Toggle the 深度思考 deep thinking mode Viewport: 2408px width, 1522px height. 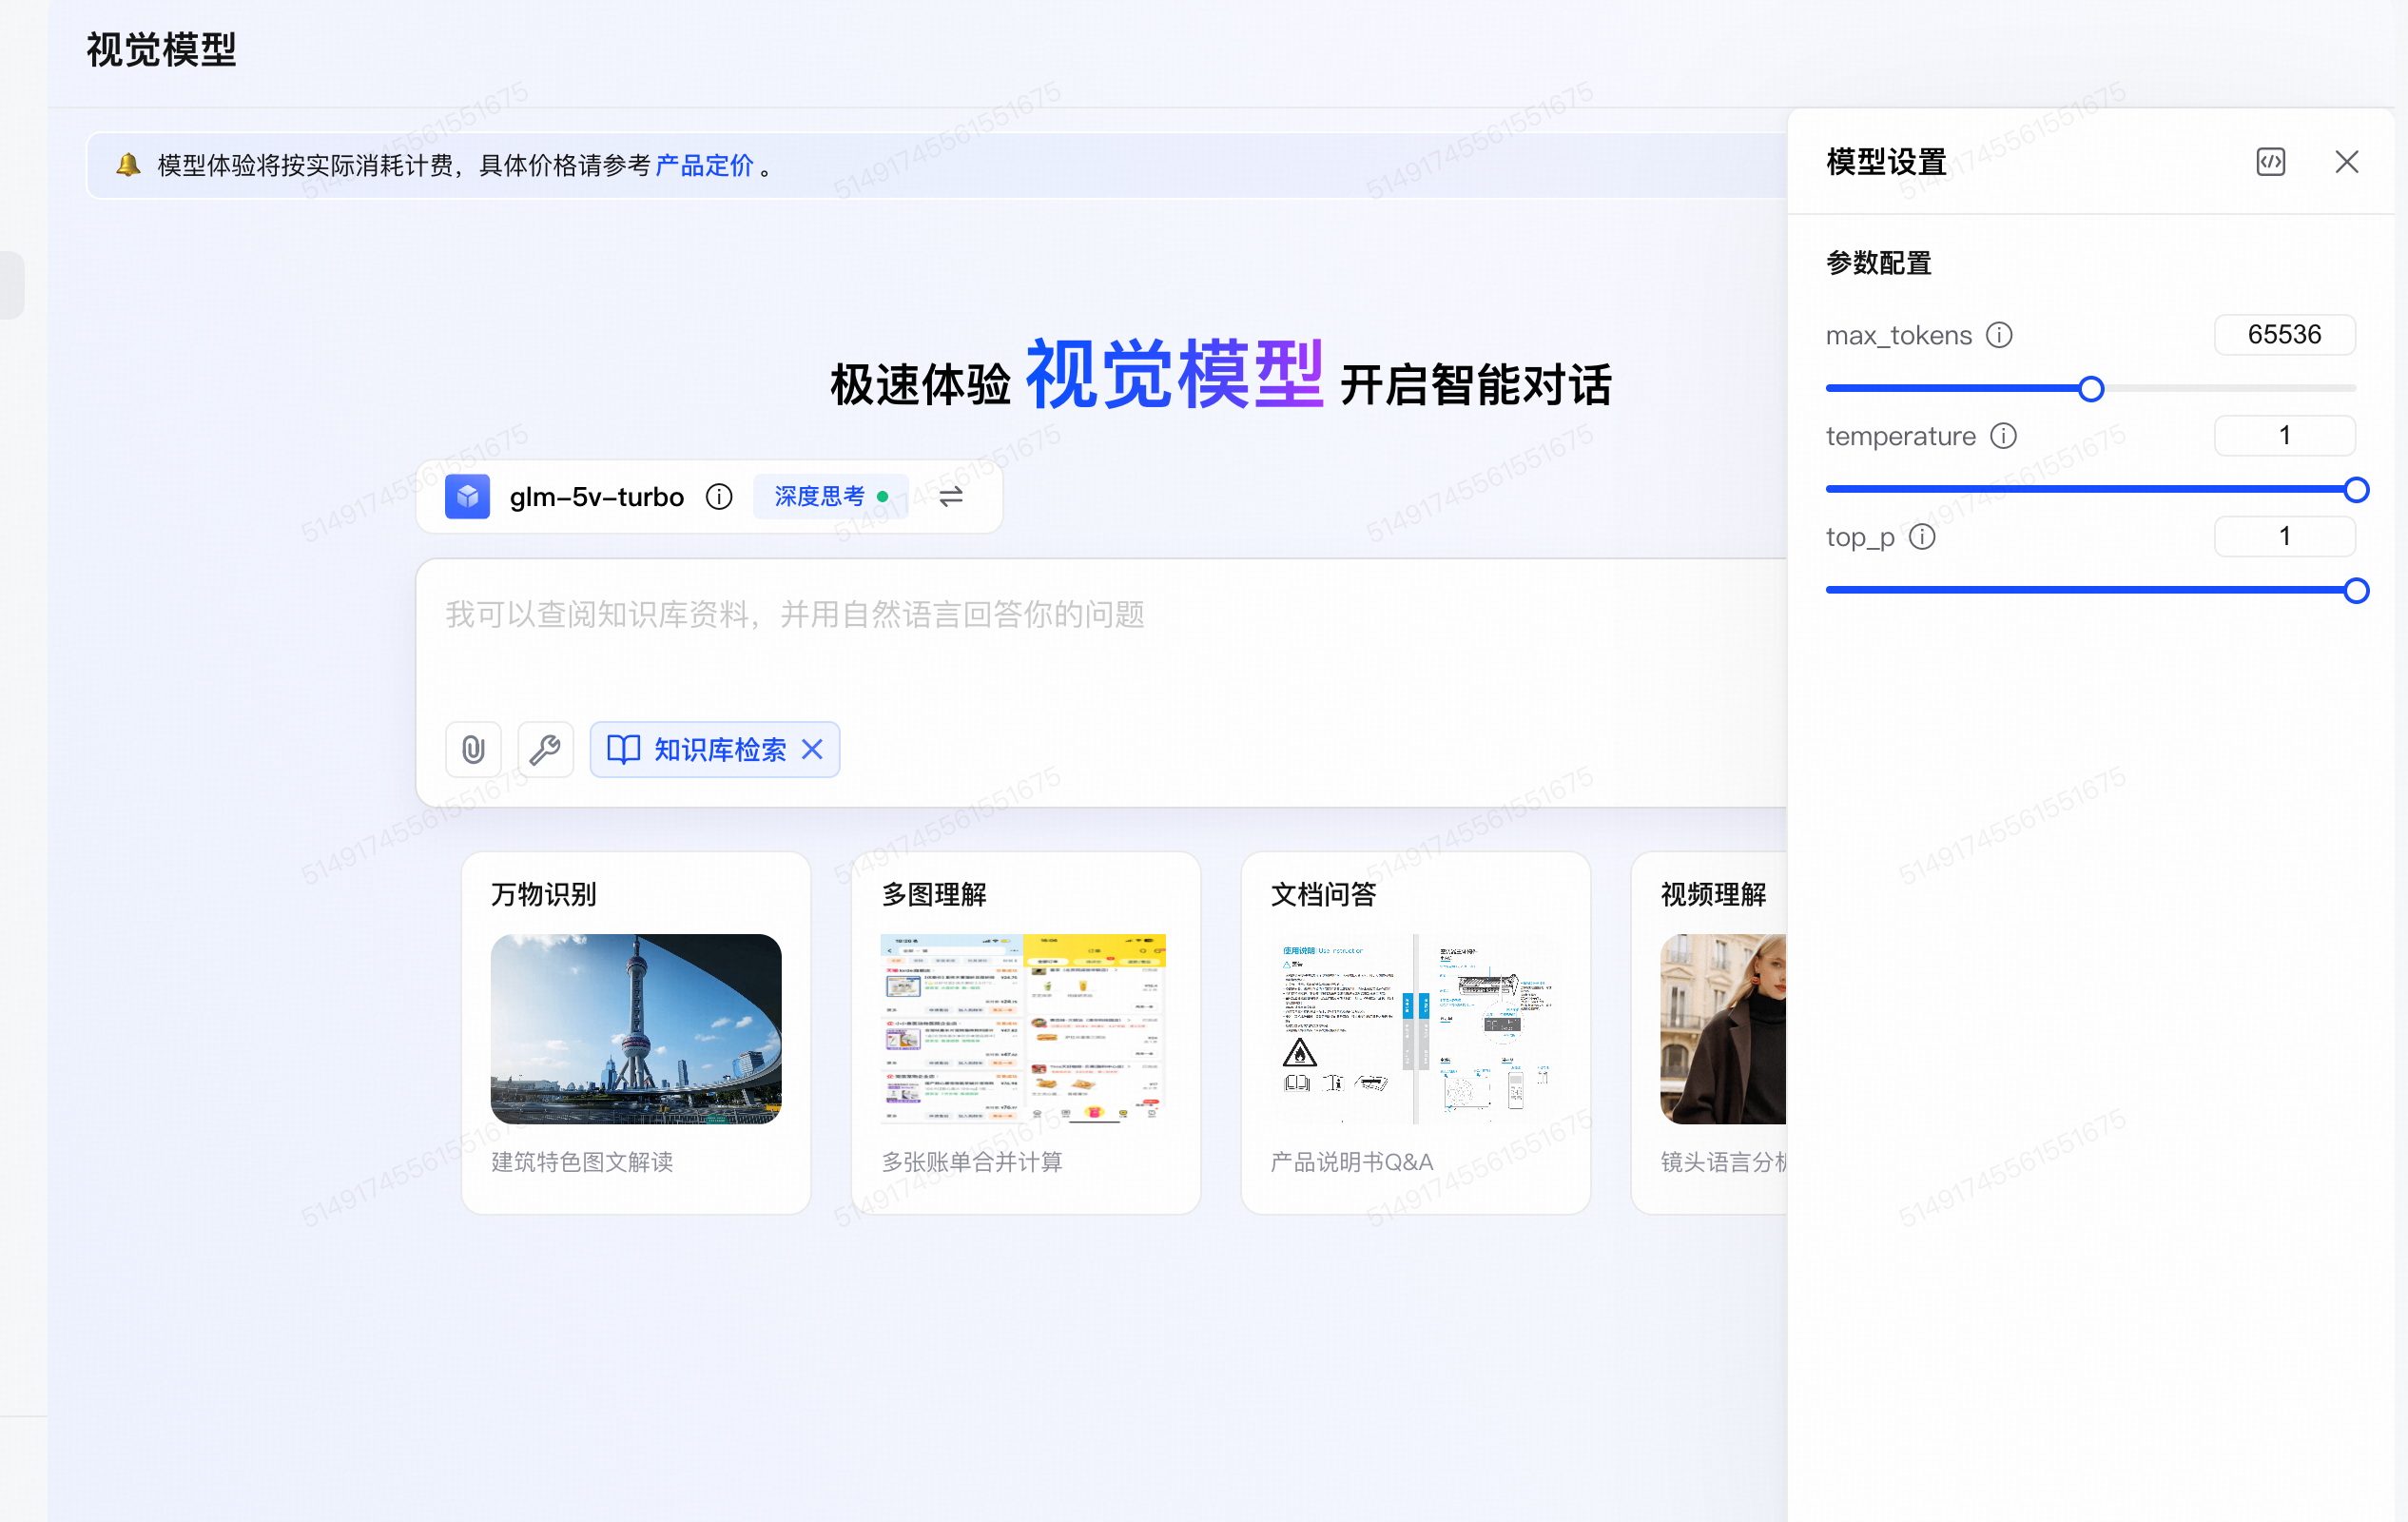(x=830, y=496)
